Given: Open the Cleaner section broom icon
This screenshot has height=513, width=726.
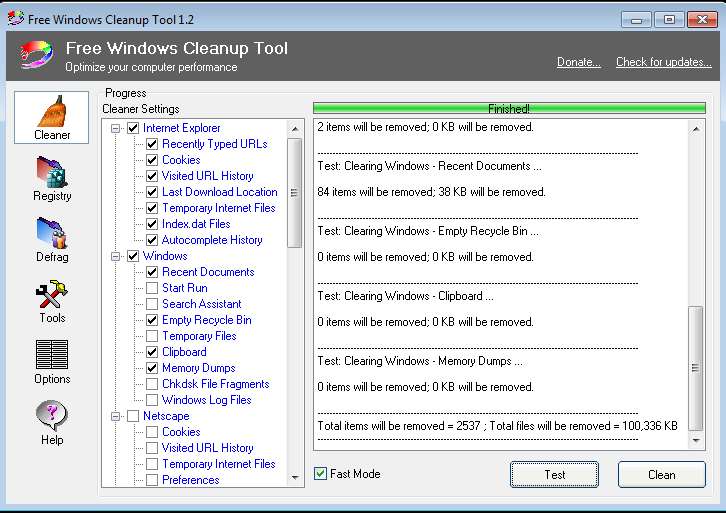Looking at the screenshot, I should point(51,112).
